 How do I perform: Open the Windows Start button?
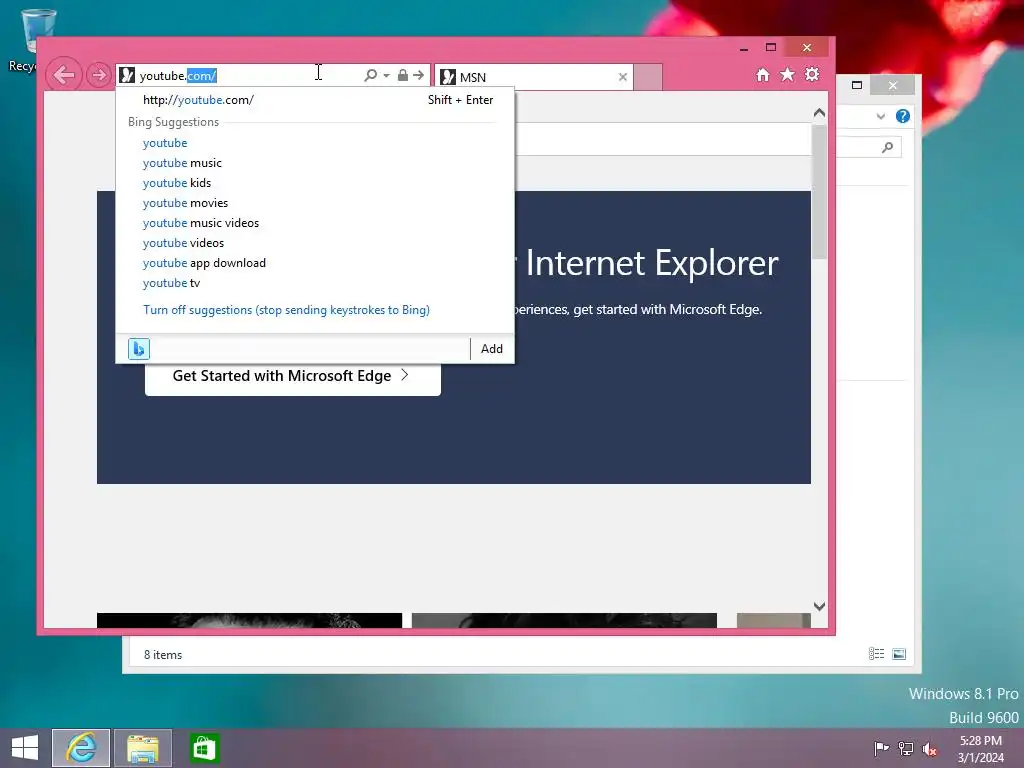point(25,748)
